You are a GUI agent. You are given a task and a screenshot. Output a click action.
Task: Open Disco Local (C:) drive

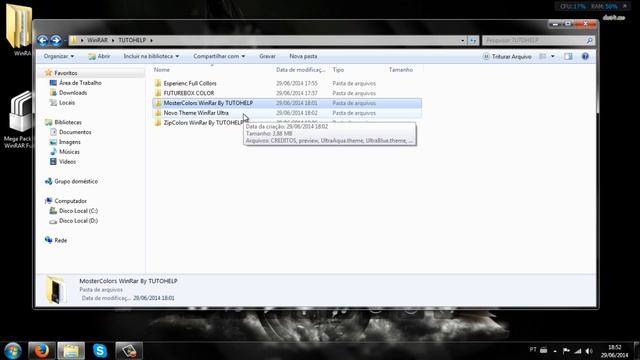pyautogui.click(x=78, y=211)
